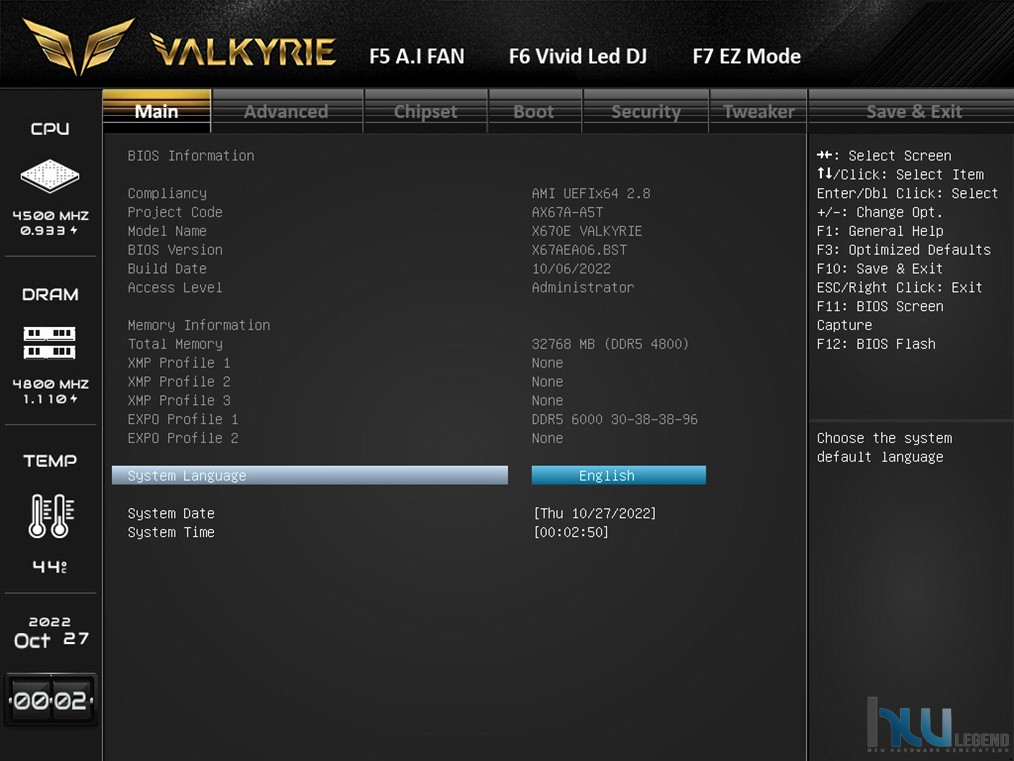Edit the System Date value field
Screen dimensions: 1014x761
pyautogui.click(x=595, y=513)
